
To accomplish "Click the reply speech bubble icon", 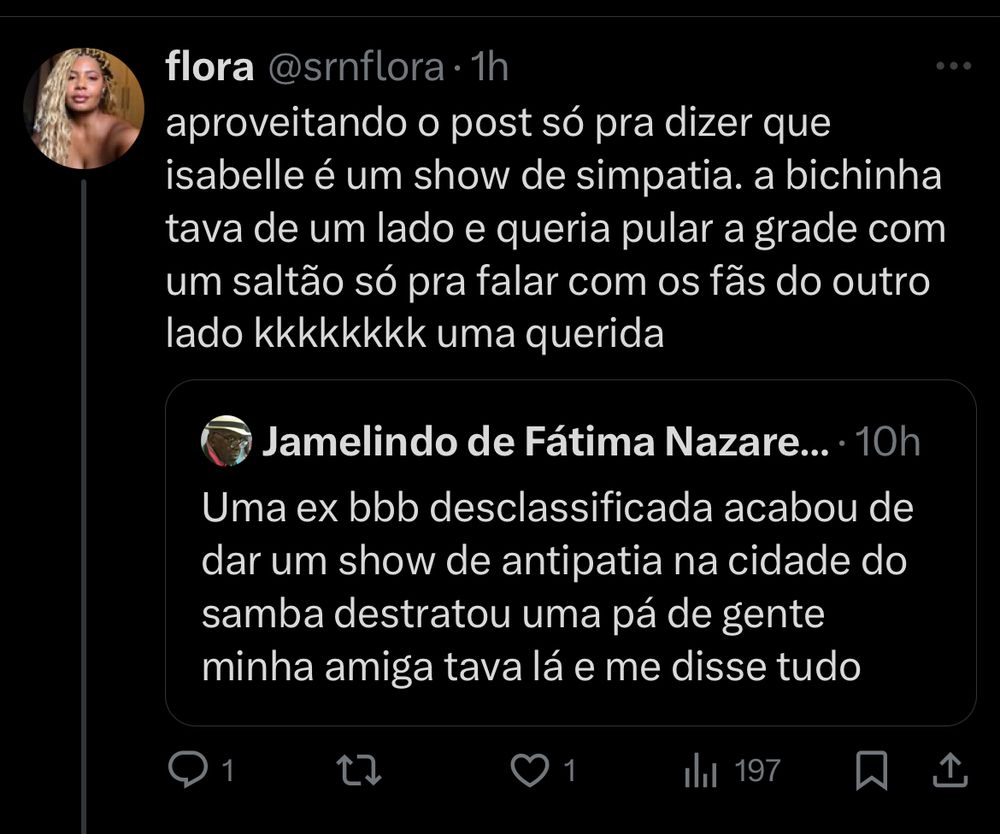I will (187, 770).
